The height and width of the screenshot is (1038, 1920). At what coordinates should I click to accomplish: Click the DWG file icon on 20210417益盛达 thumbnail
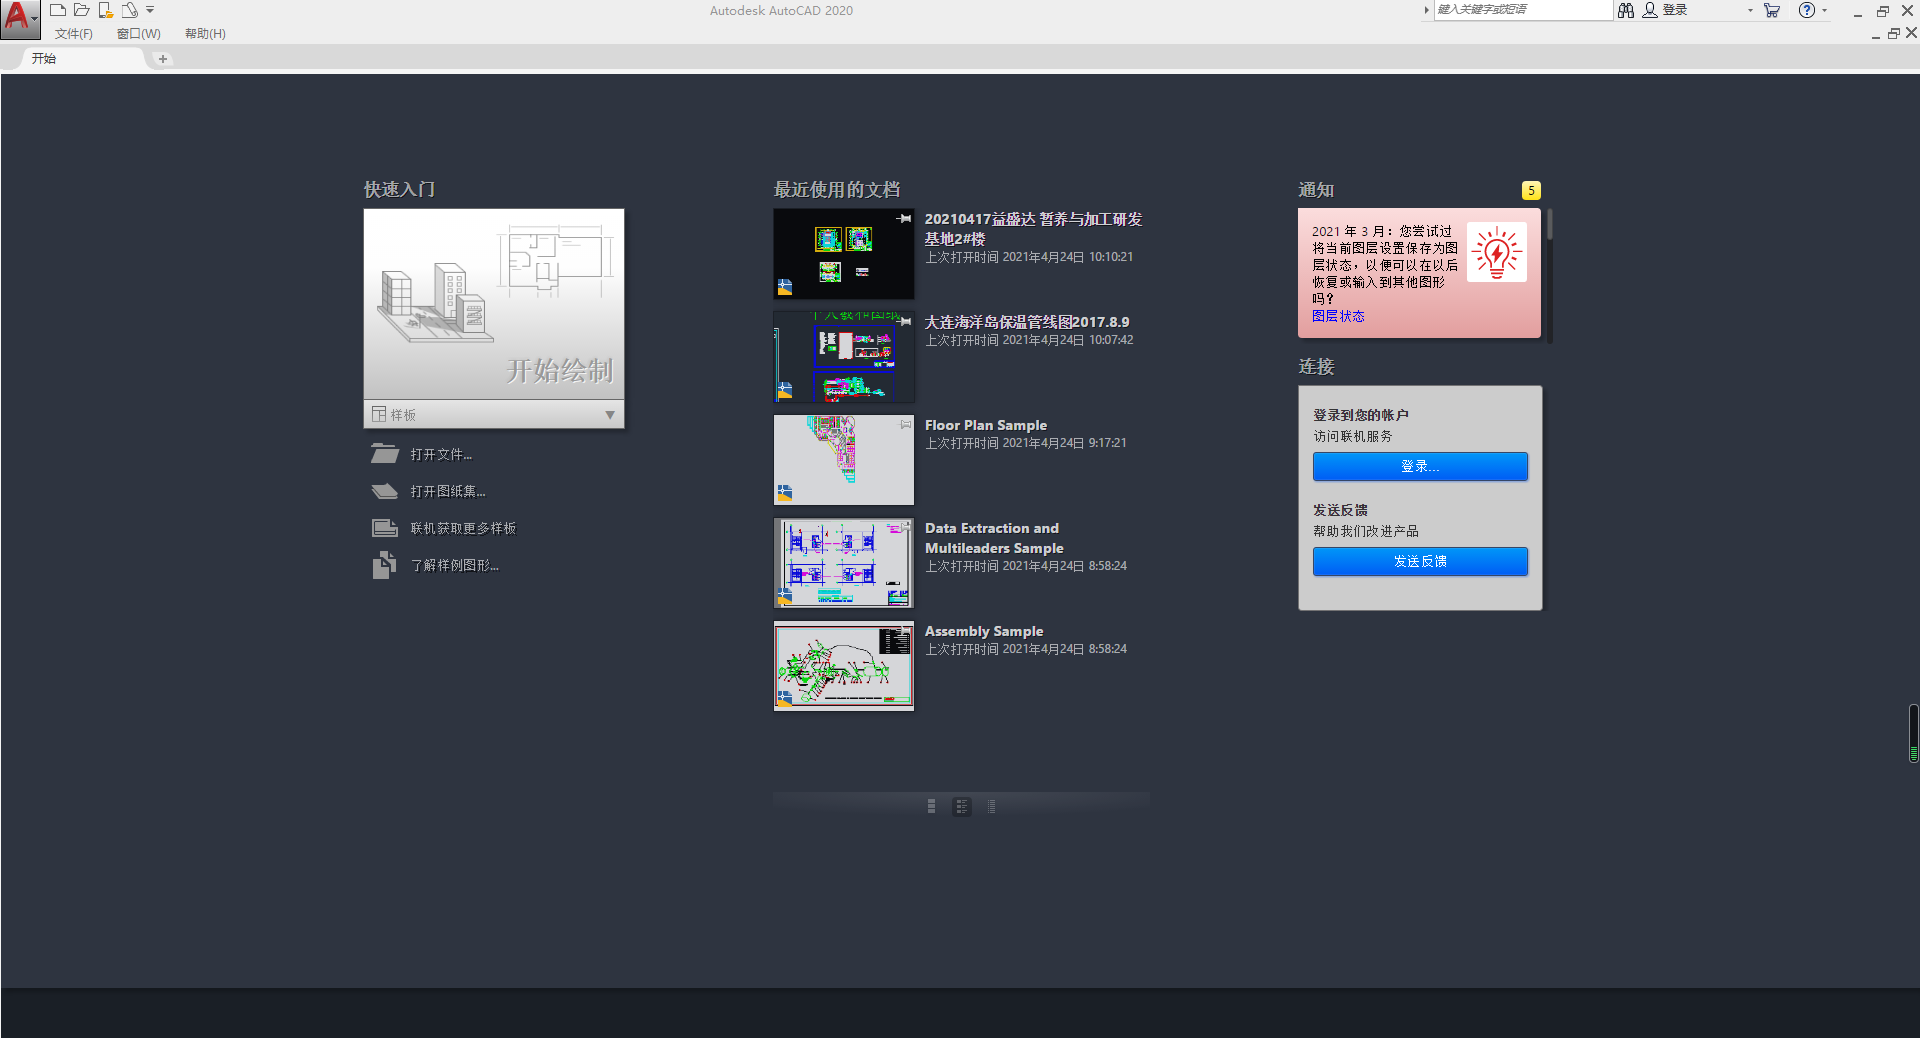tap(785, 288)
